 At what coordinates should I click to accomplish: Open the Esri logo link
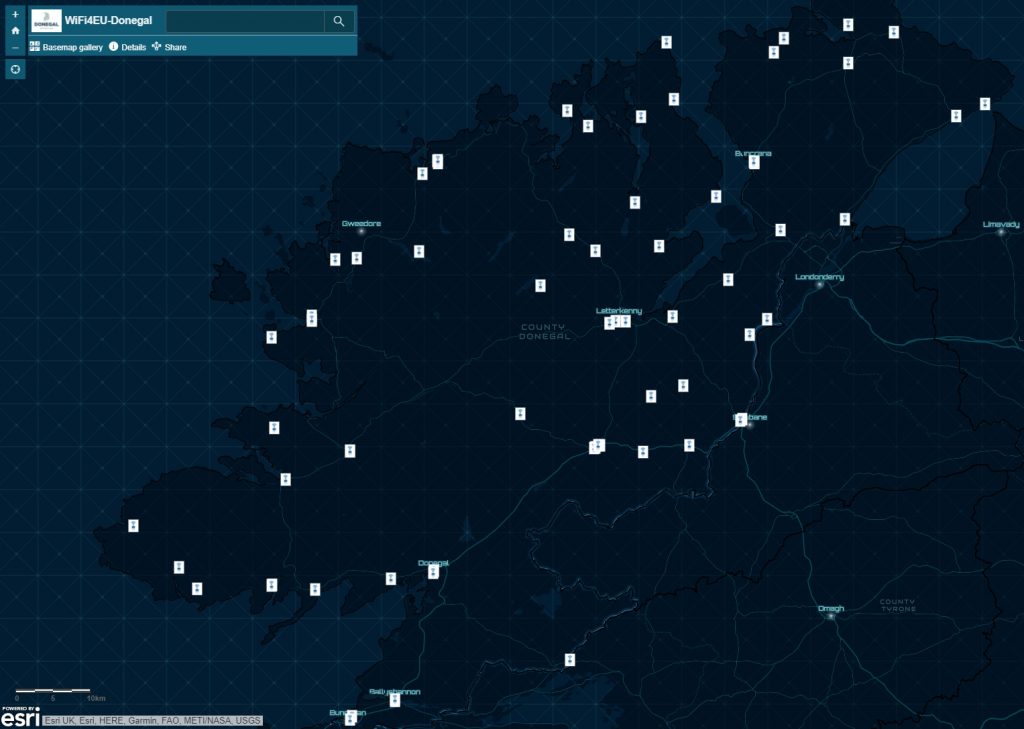coord(20,716)
